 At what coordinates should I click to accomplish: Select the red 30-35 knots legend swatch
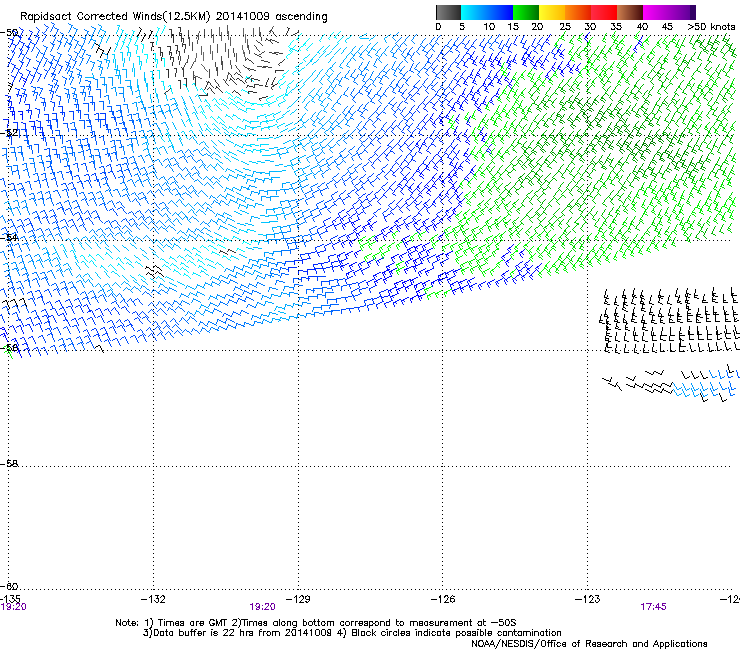[x=604, y=12]
